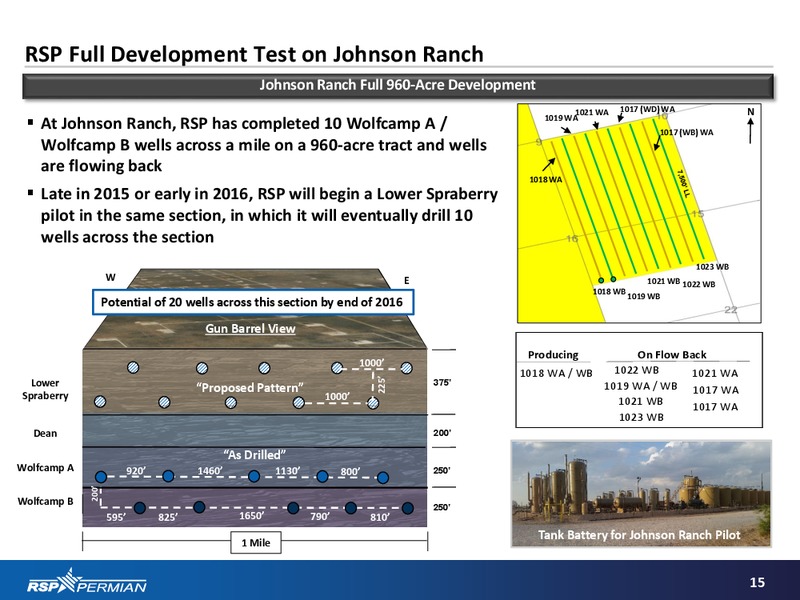
Task: Select the 'Dean' formation label
Action: (x=45, y=433)
